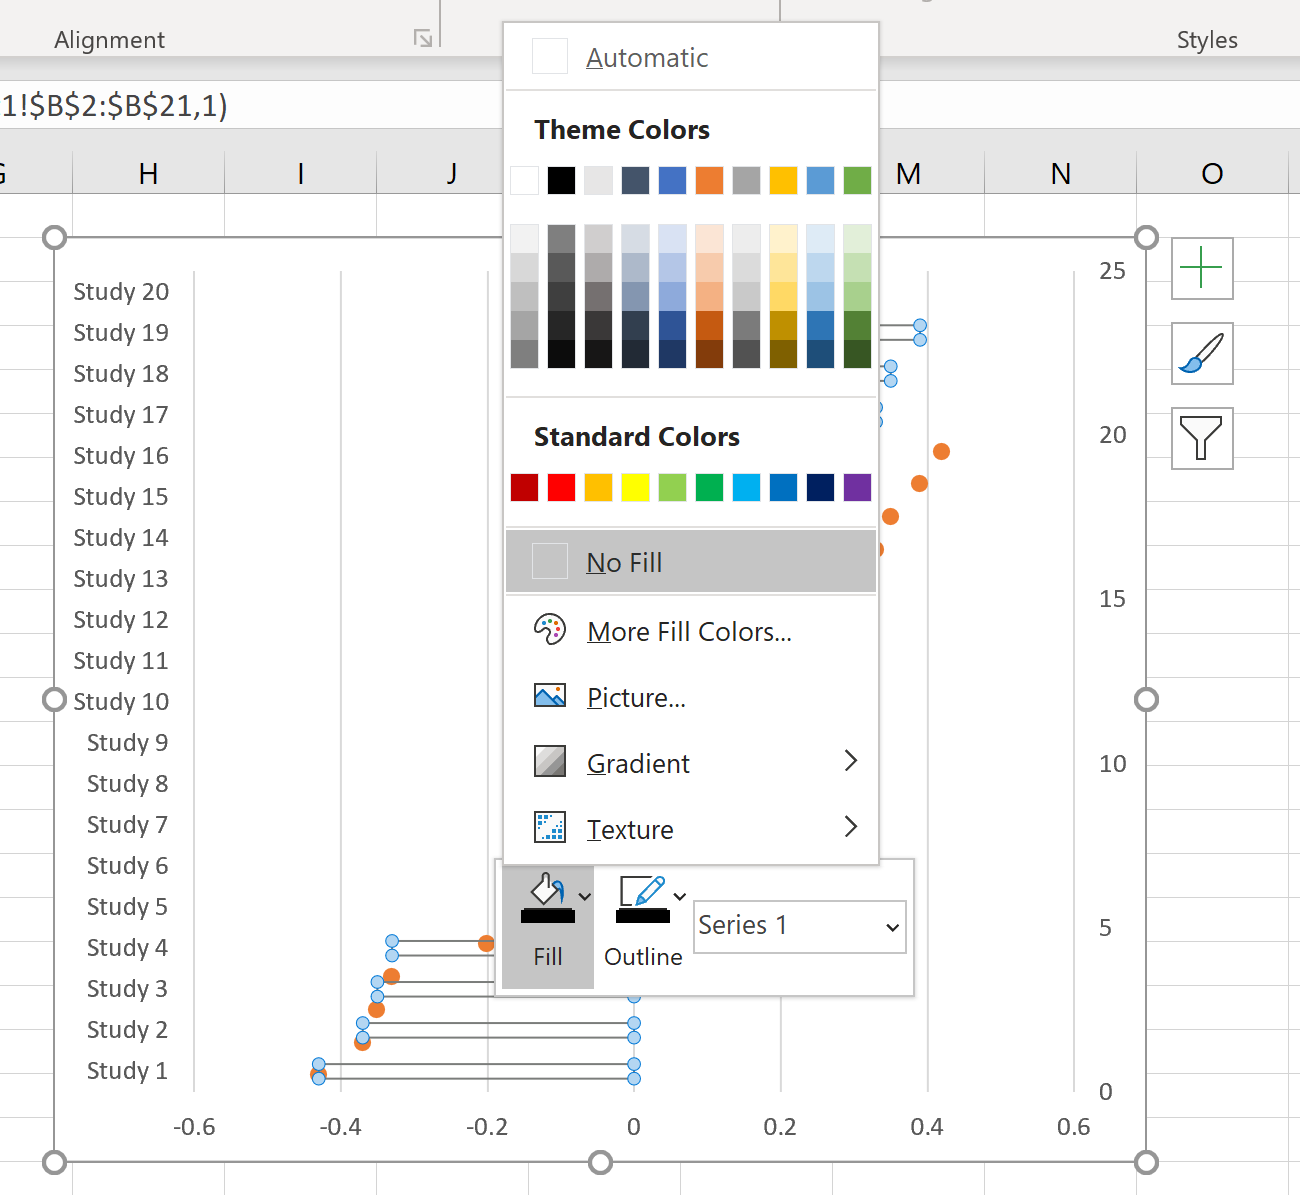1300x1195 pixels.
Task: Open the Chart Styles brush icon
Action: point(1202,354)
